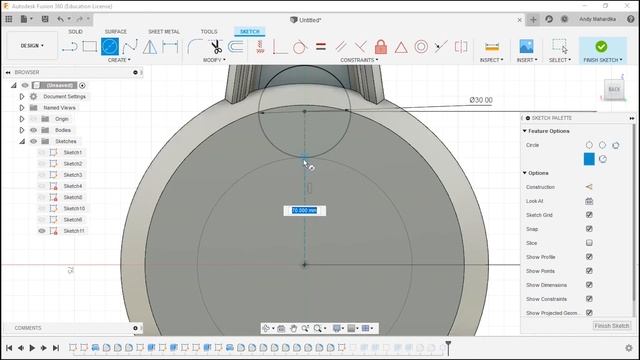Expand Named Views tree node
This screenshot has height=360, width=640.
tap(22, 108)
